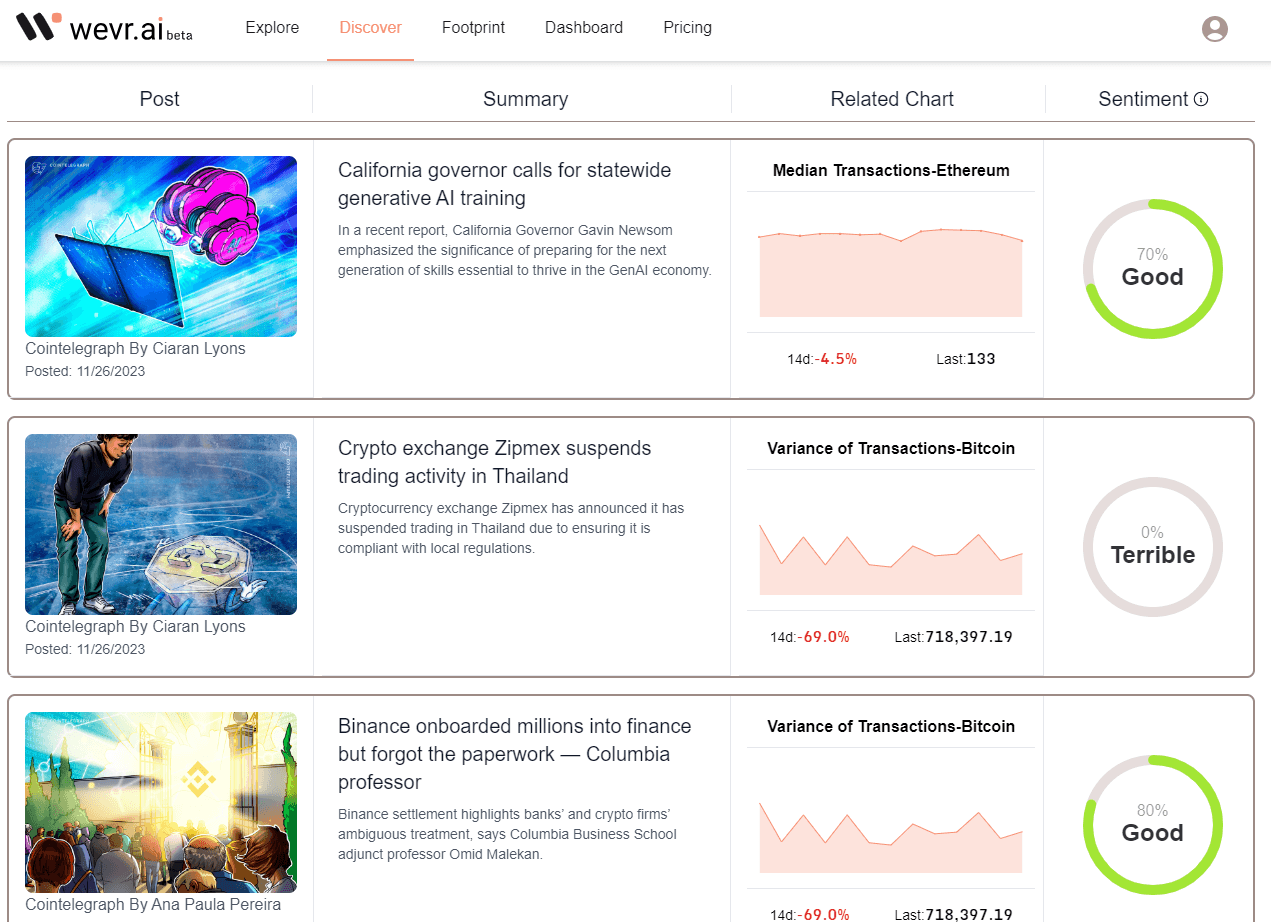Click Cointelegraph By Ciaran Lyons in Zipmex post
1271x922 pixels.
pyautogui.click(x=135, y=627)
